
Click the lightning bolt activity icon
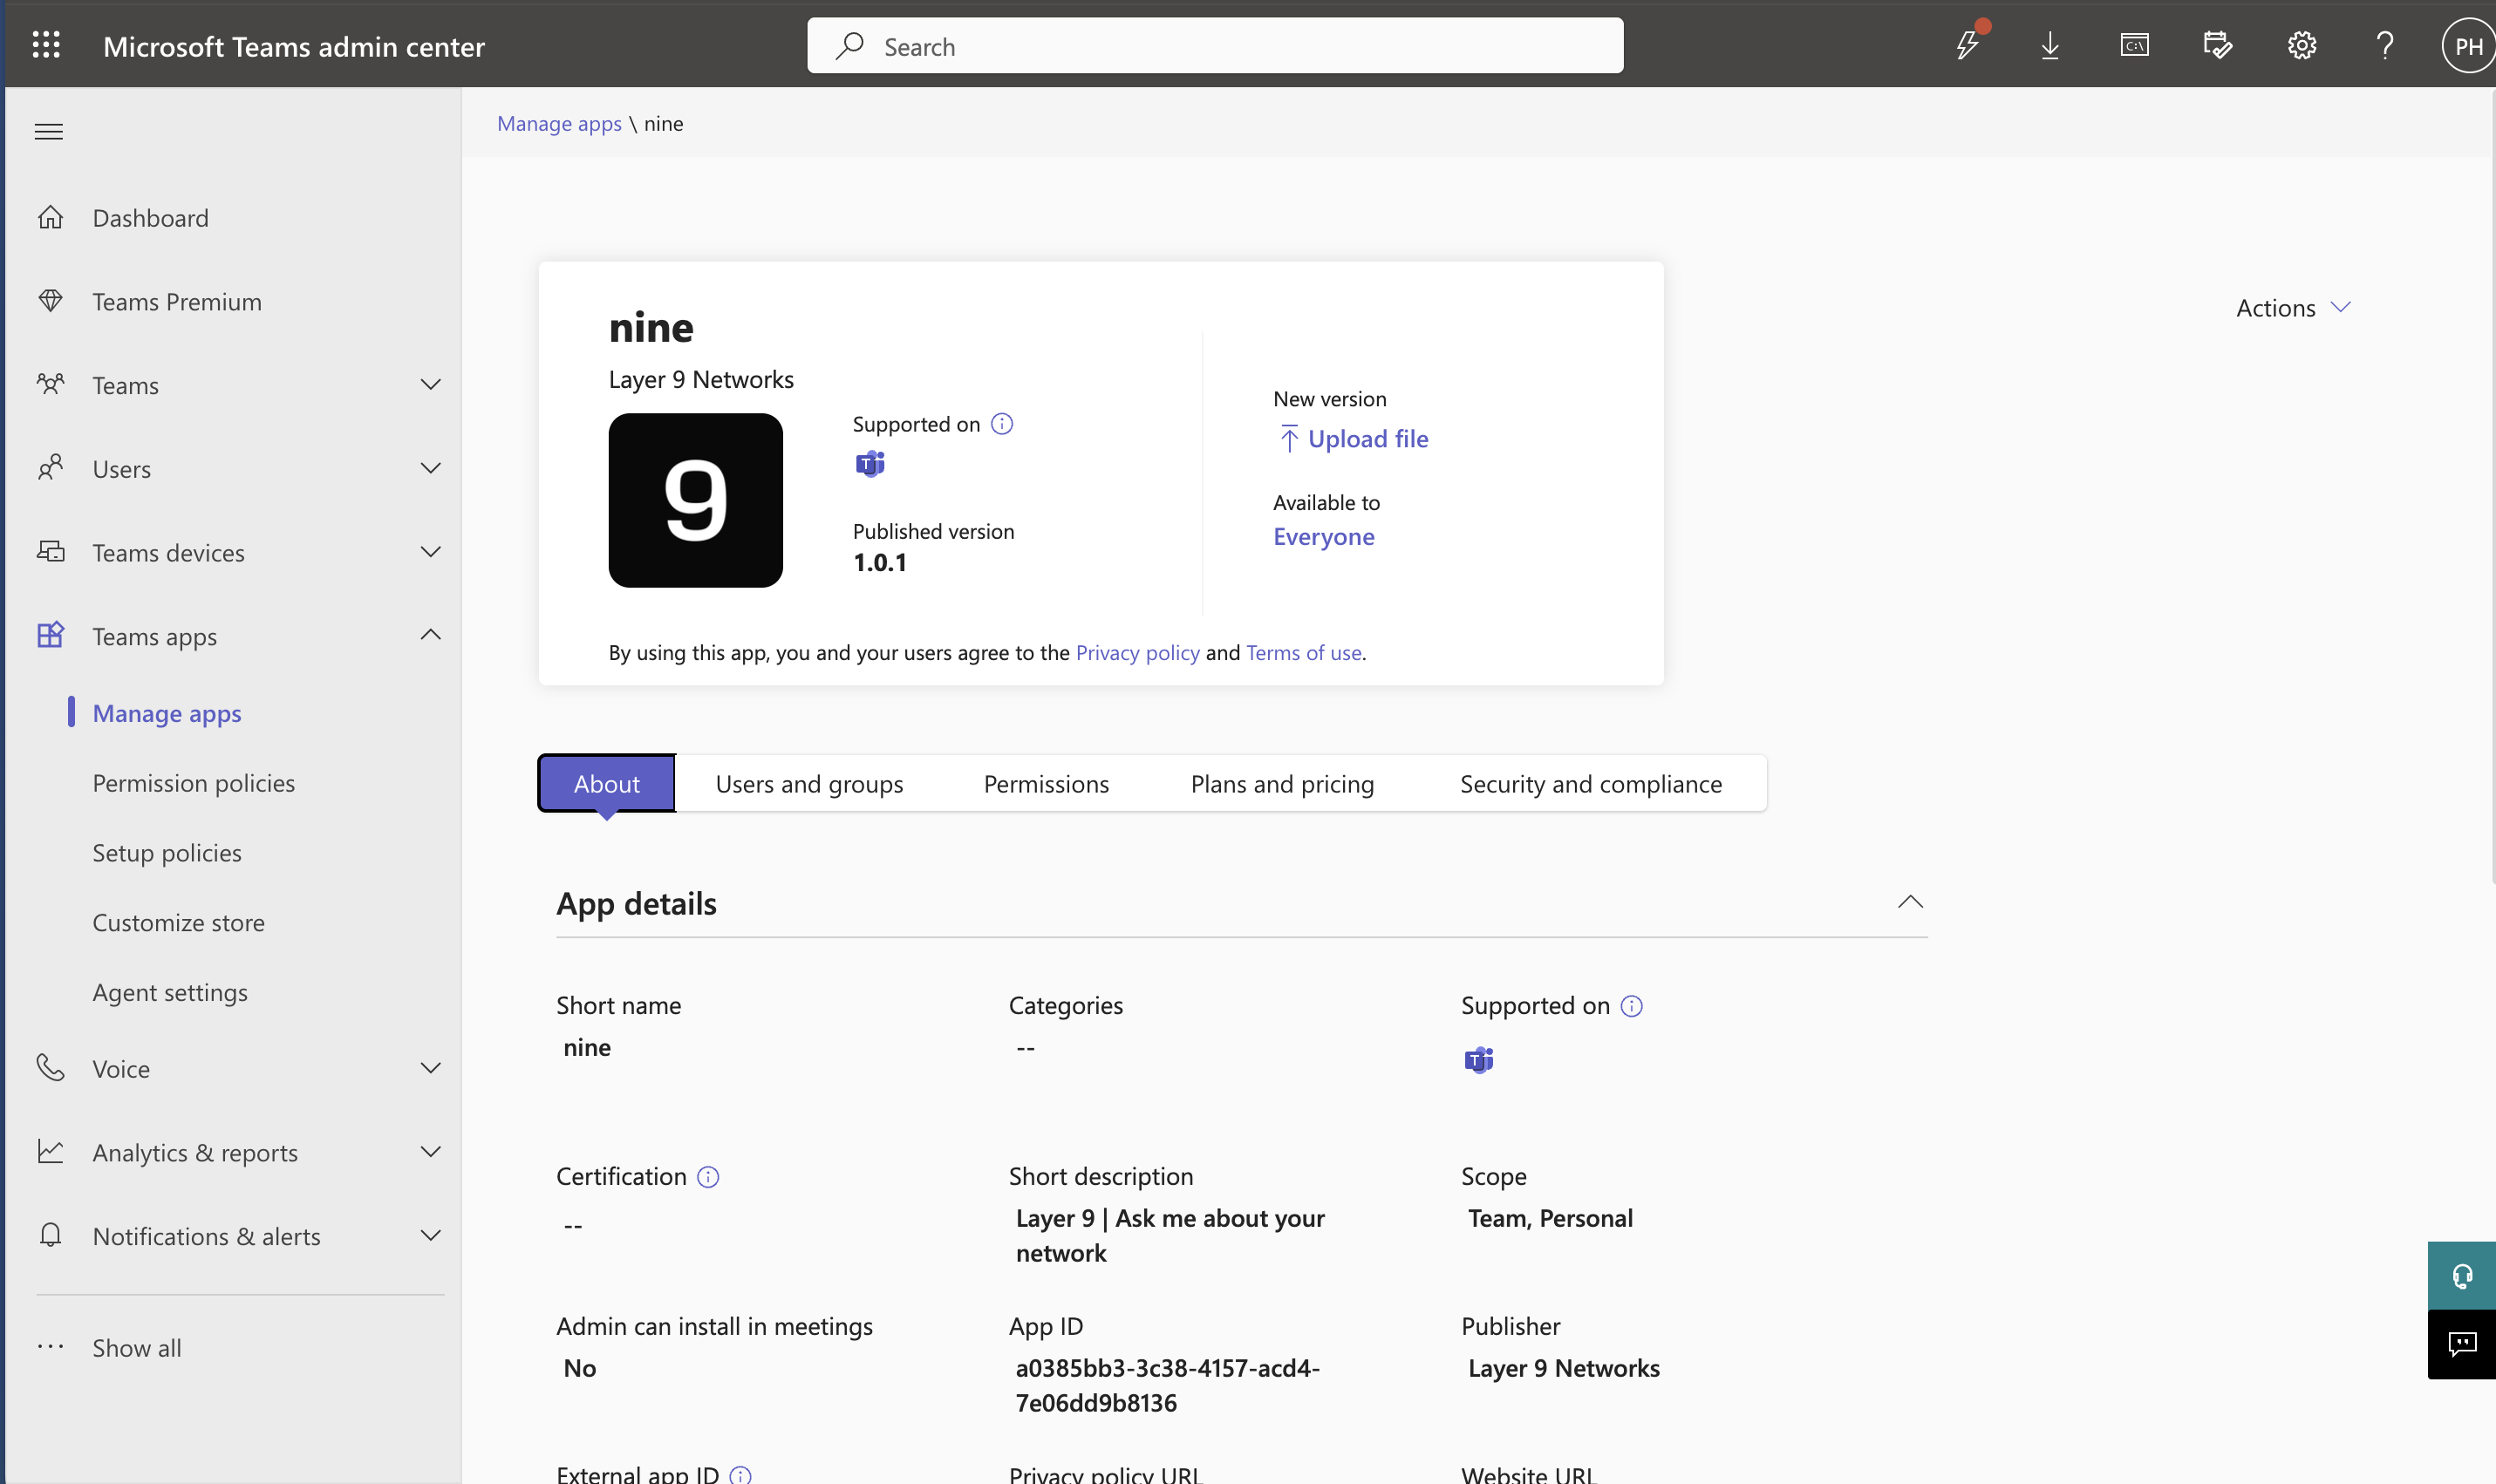(1967, 45)
